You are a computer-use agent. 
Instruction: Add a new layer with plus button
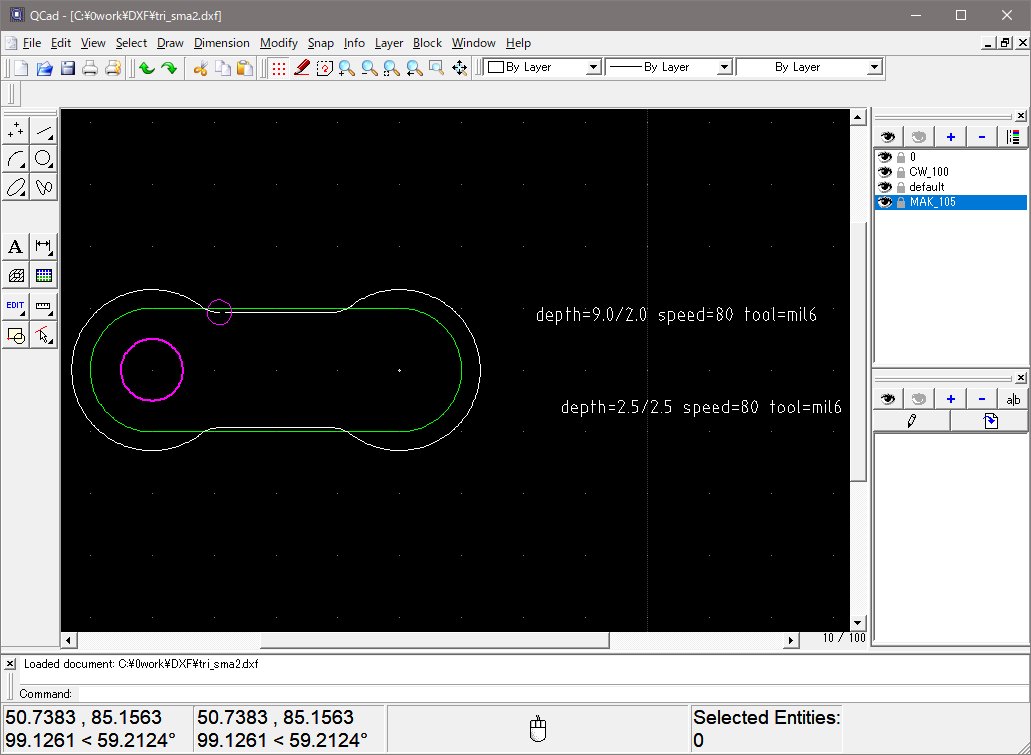950,137
